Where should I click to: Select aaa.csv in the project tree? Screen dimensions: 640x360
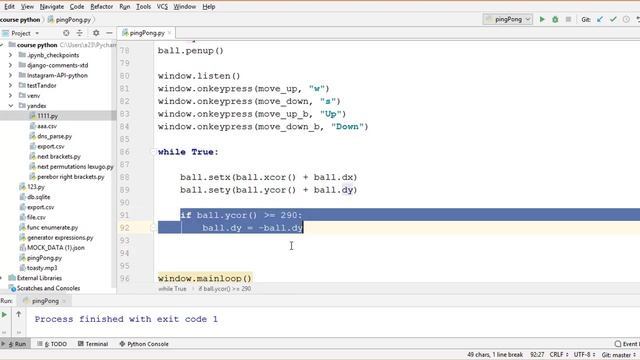[x=47, y=126]
